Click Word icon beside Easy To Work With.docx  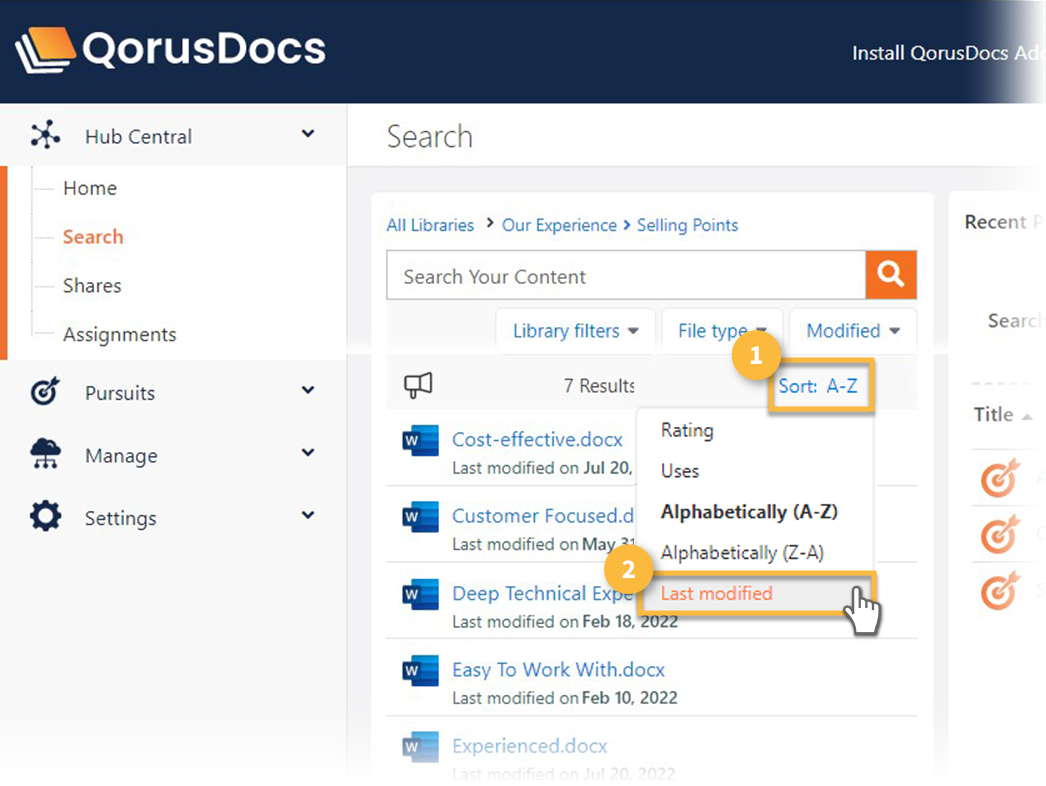pos(420,671)
